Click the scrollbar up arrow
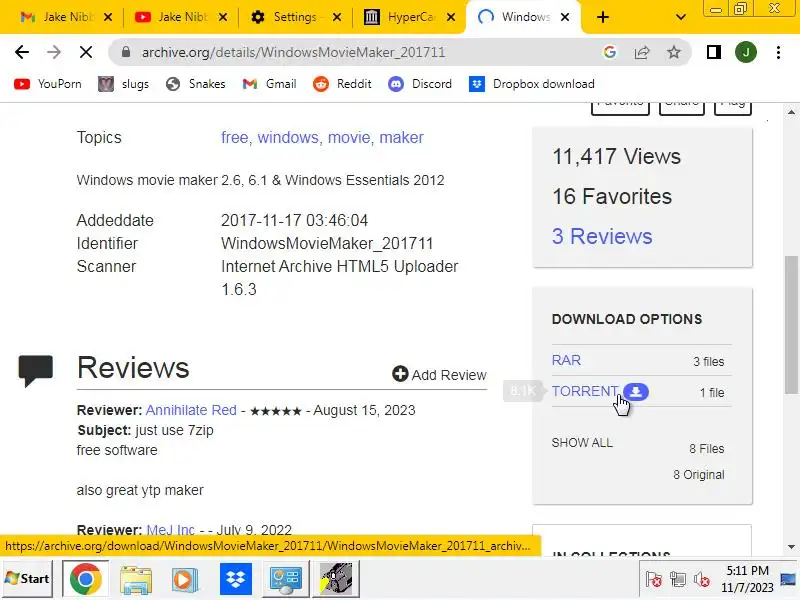 click(x=791, y=112)
